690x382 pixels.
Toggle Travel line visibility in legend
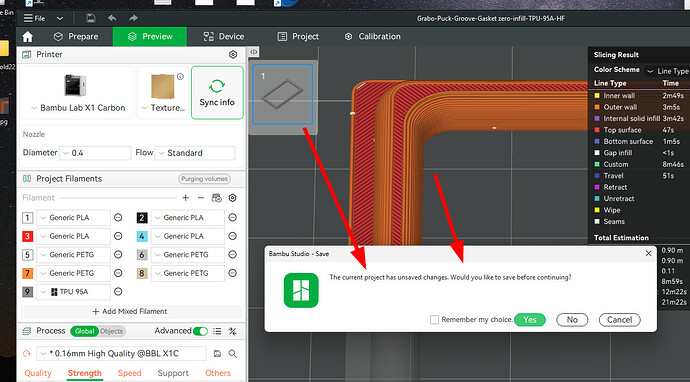(597, 176)
